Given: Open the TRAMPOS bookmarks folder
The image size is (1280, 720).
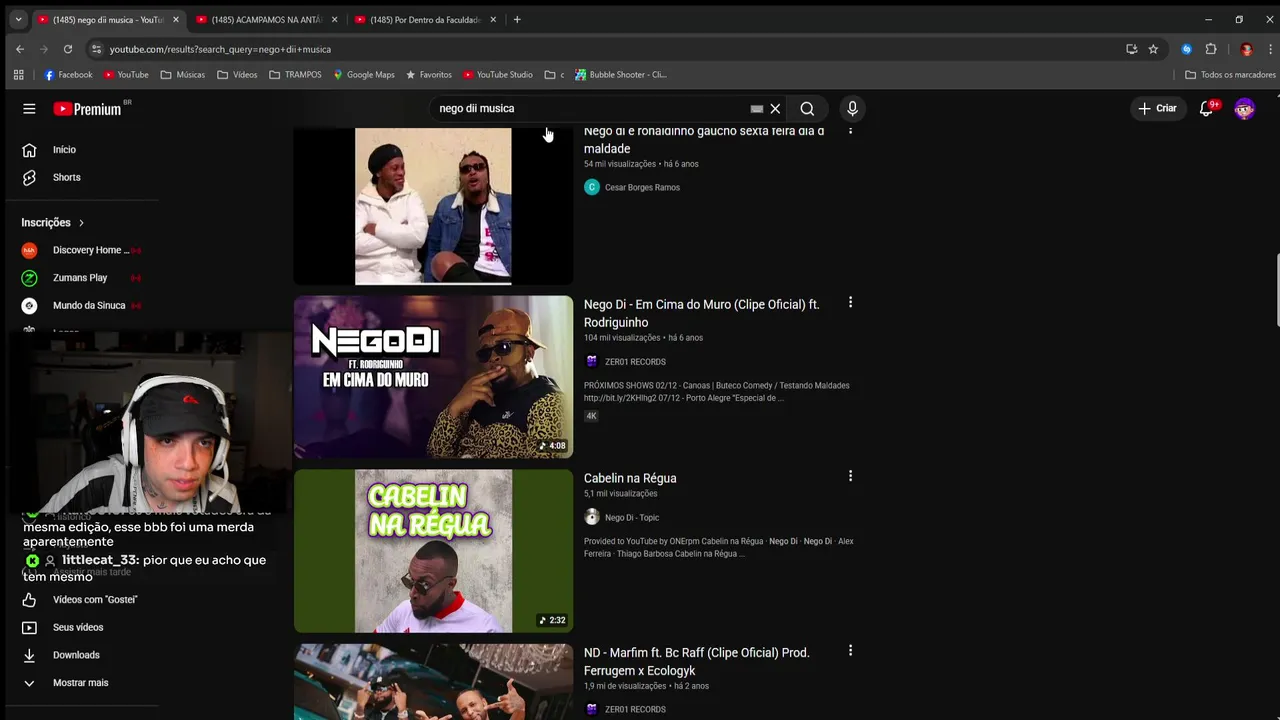Looking at the screenshot, I should (x=295, y=74).
